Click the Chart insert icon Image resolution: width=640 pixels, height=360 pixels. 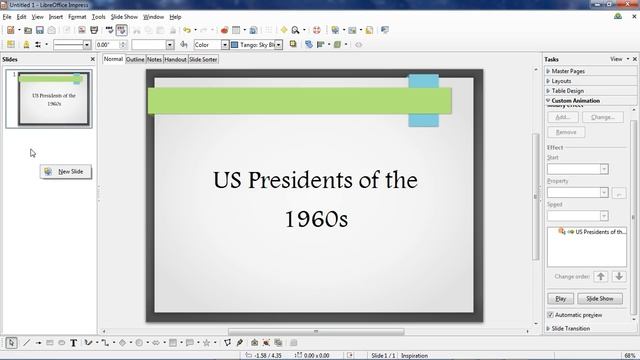(224, 30)
